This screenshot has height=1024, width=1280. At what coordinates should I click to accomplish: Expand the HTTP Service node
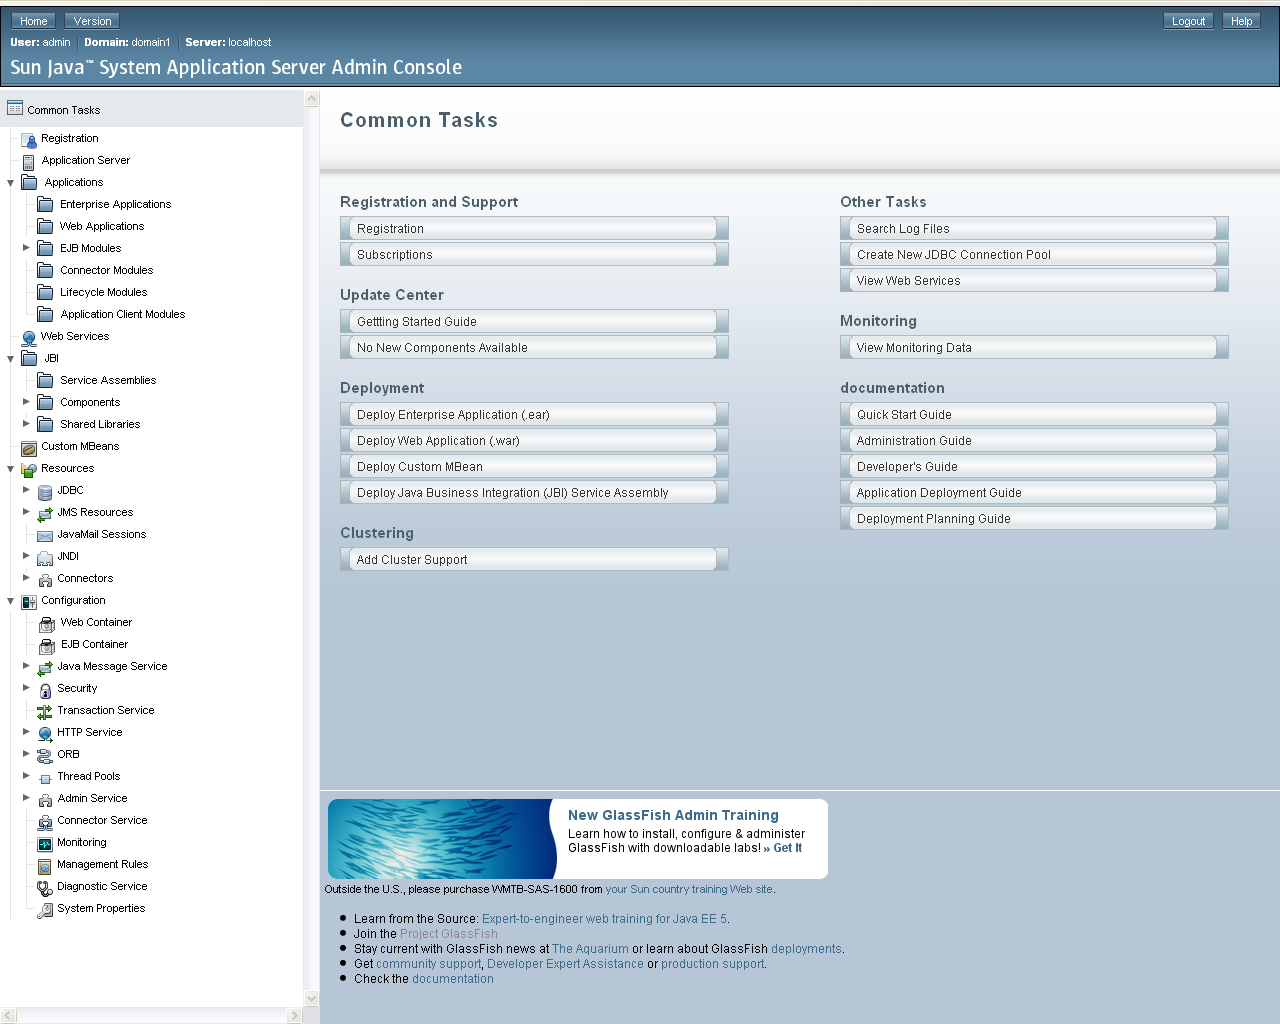(x=27, y=732)
